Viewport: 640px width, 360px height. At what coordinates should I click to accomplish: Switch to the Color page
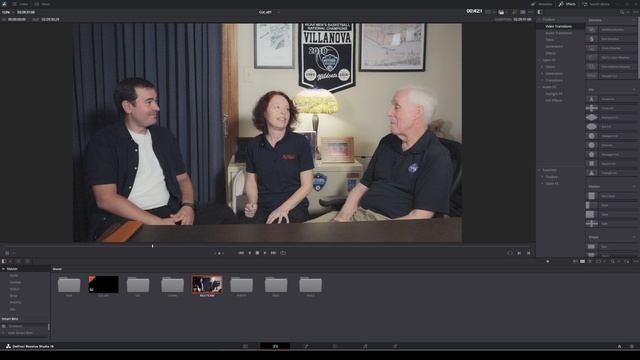pos(335,346)
